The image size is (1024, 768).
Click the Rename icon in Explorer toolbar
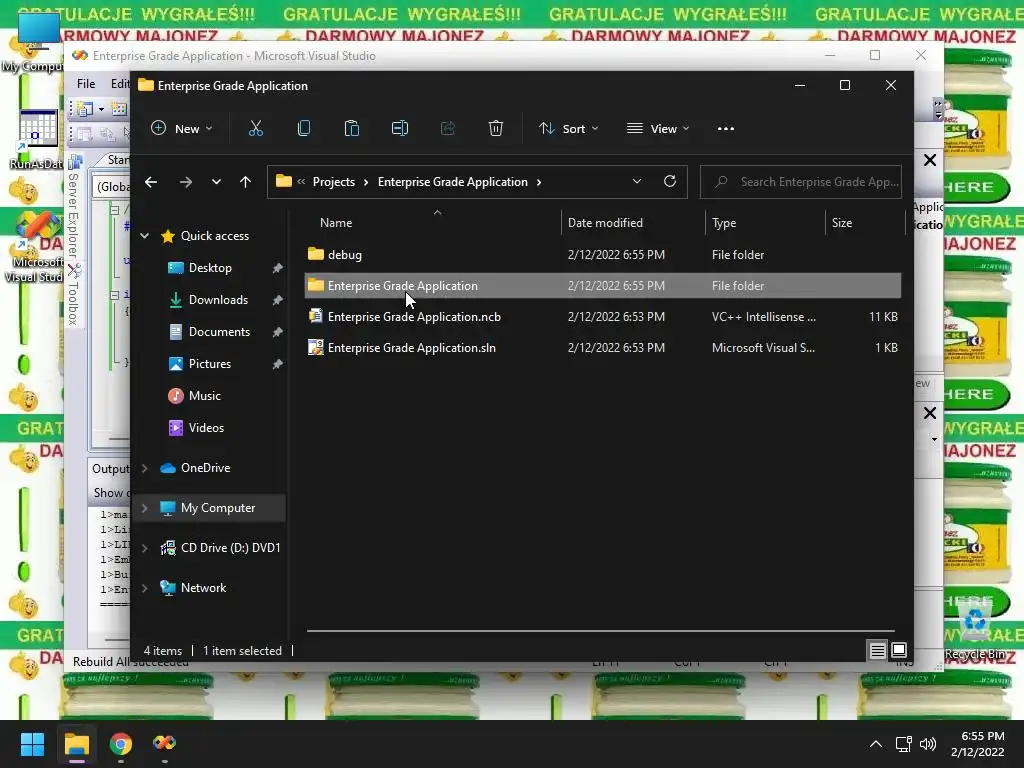tap(400, 129)
